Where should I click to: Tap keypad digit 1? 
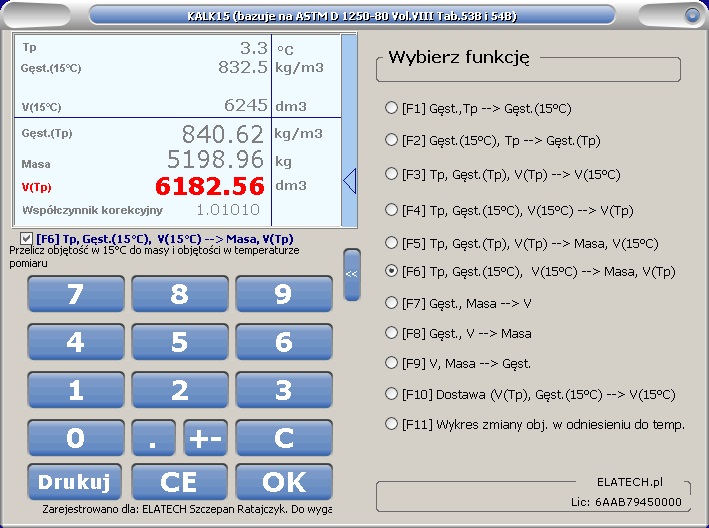[76, 390]
